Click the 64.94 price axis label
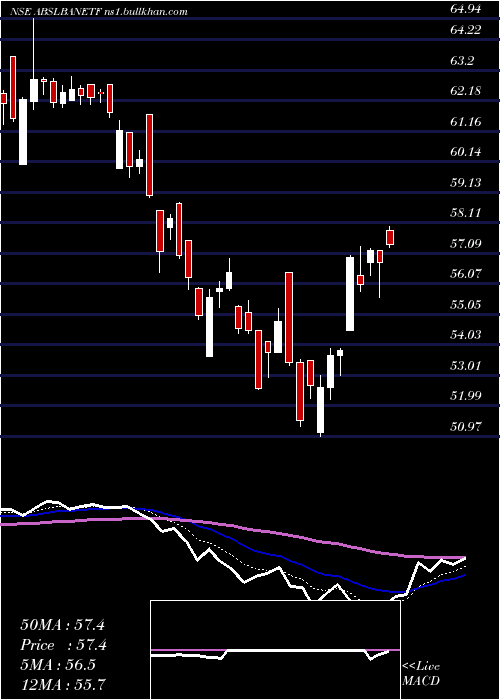This screenshot has height=700, width=500. [x=466, y=8]
